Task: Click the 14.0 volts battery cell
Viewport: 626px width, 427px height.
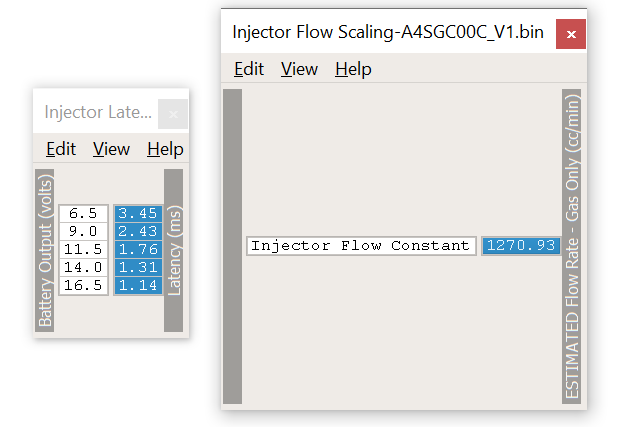Action: coord(84,268)
